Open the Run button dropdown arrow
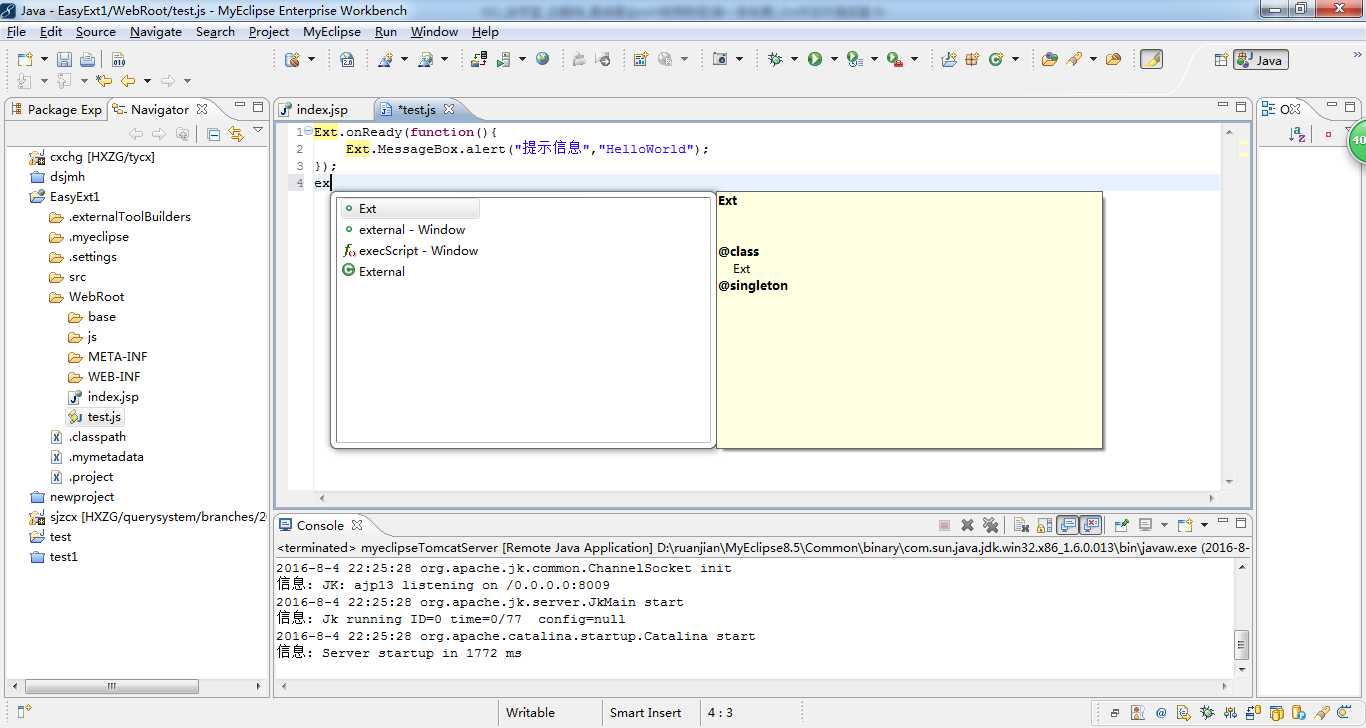1366x728 pixels. point(833,60)
